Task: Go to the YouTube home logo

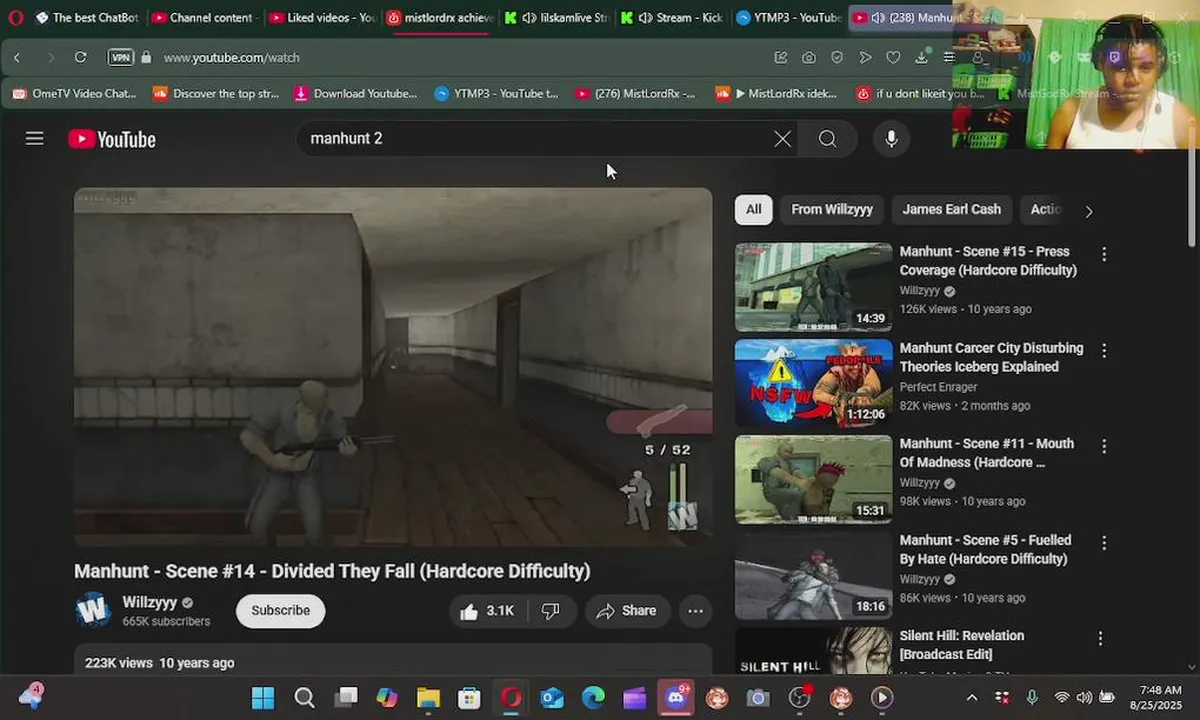Action: [112, 139]
